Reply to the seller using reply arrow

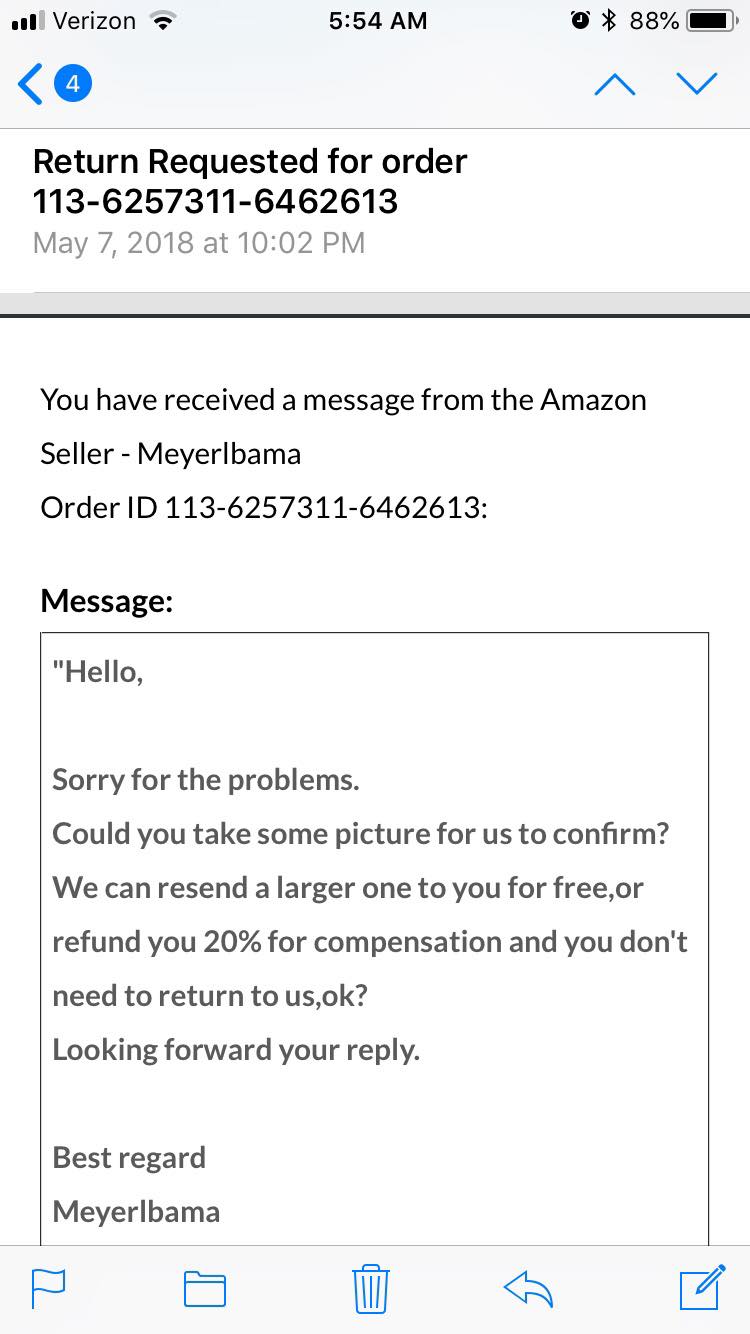(529, 1288)
